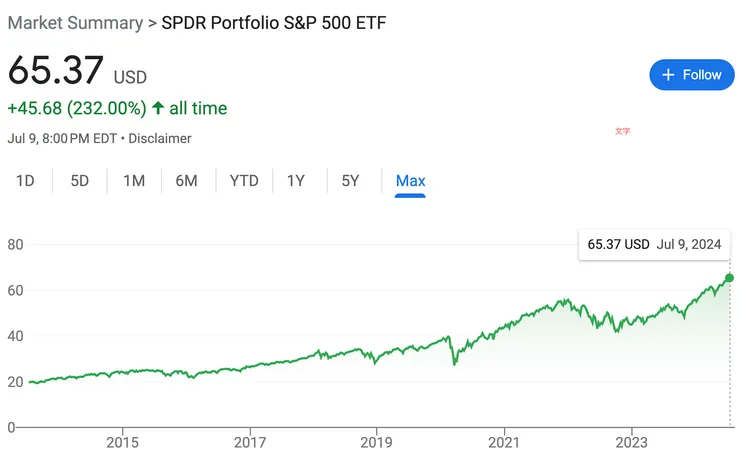Select the 1Y time range
Image resolution: width=740 pixels, height=457 pixels.
tap(296, 181)
